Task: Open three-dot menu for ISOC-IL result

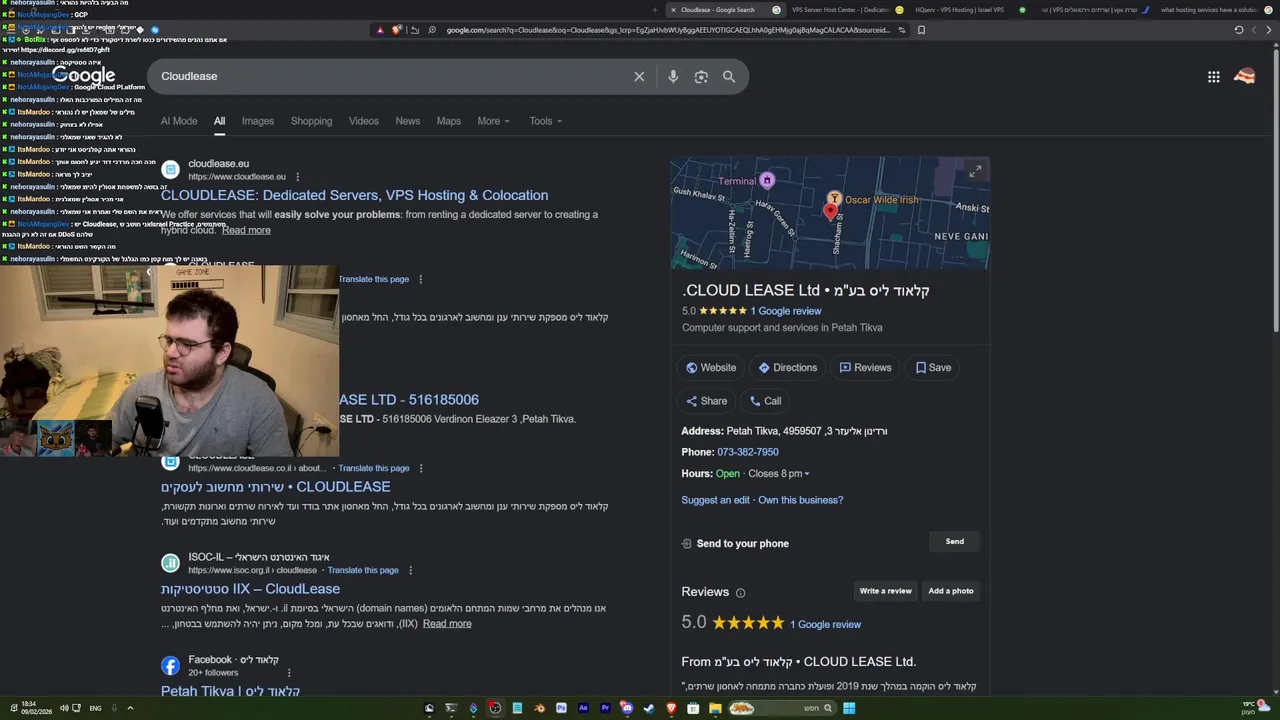Action: click(410, 570)
